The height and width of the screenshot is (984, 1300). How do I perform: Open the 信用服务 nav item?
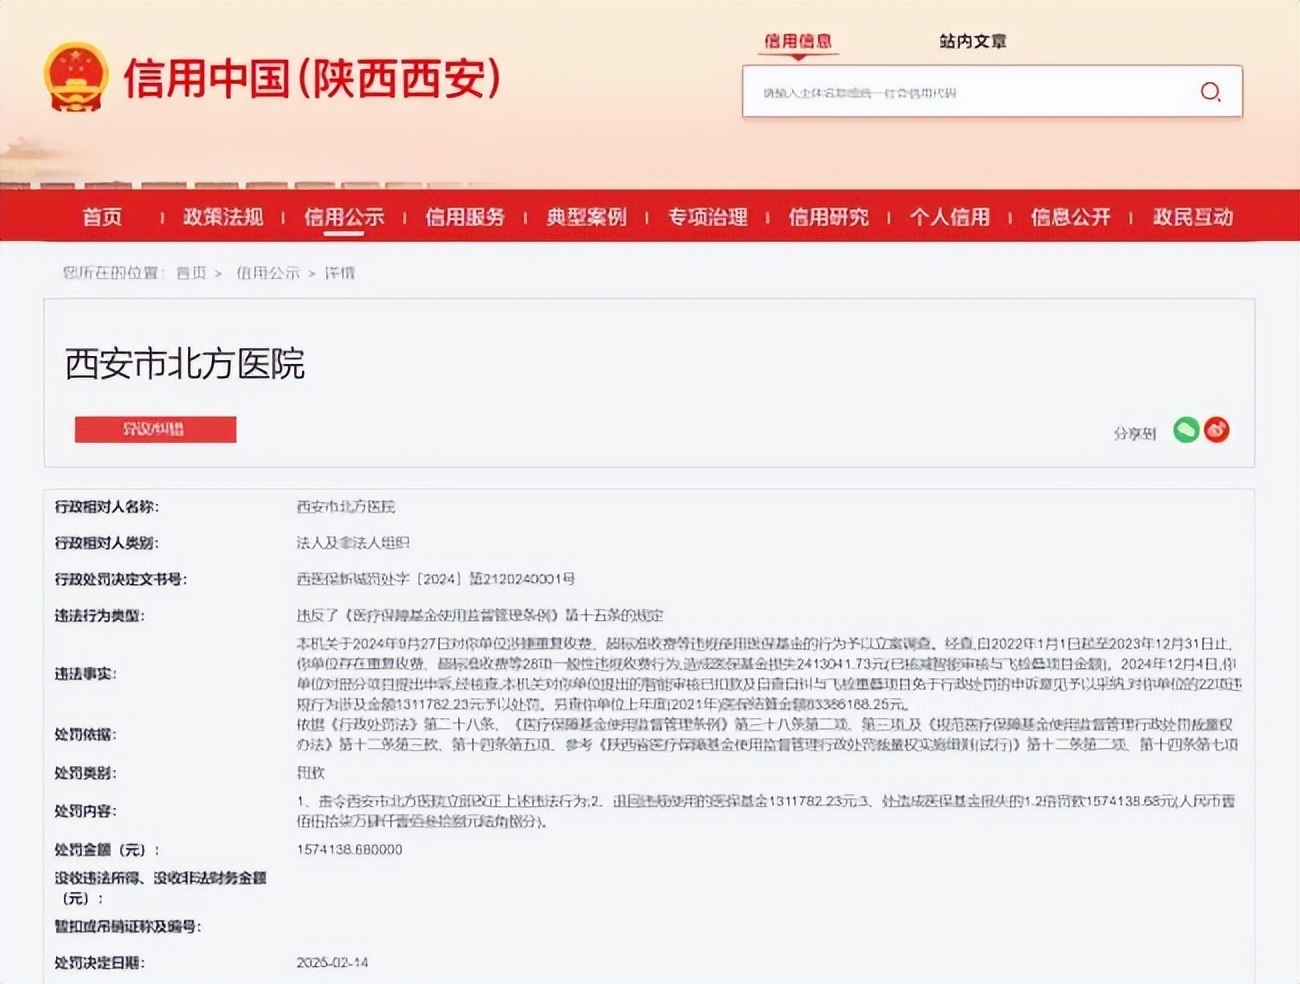[465, 217]
